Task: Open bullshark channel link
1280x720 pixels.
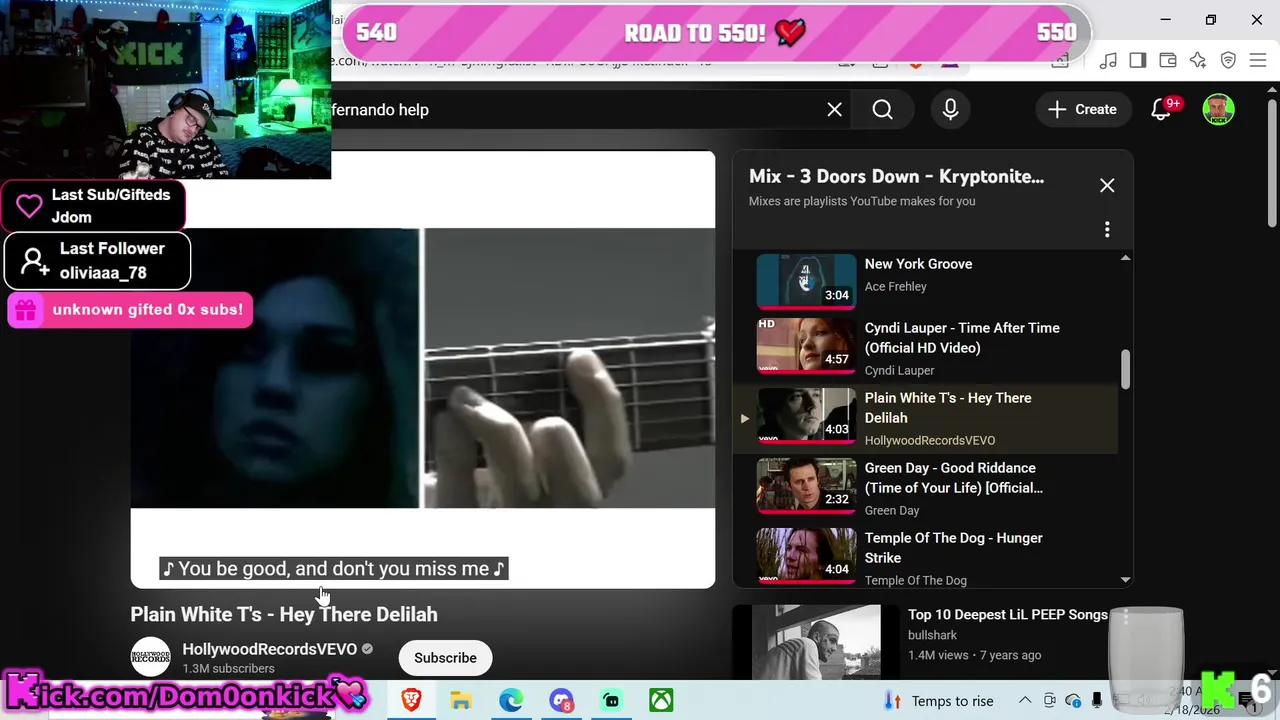Action: [932, 635]
